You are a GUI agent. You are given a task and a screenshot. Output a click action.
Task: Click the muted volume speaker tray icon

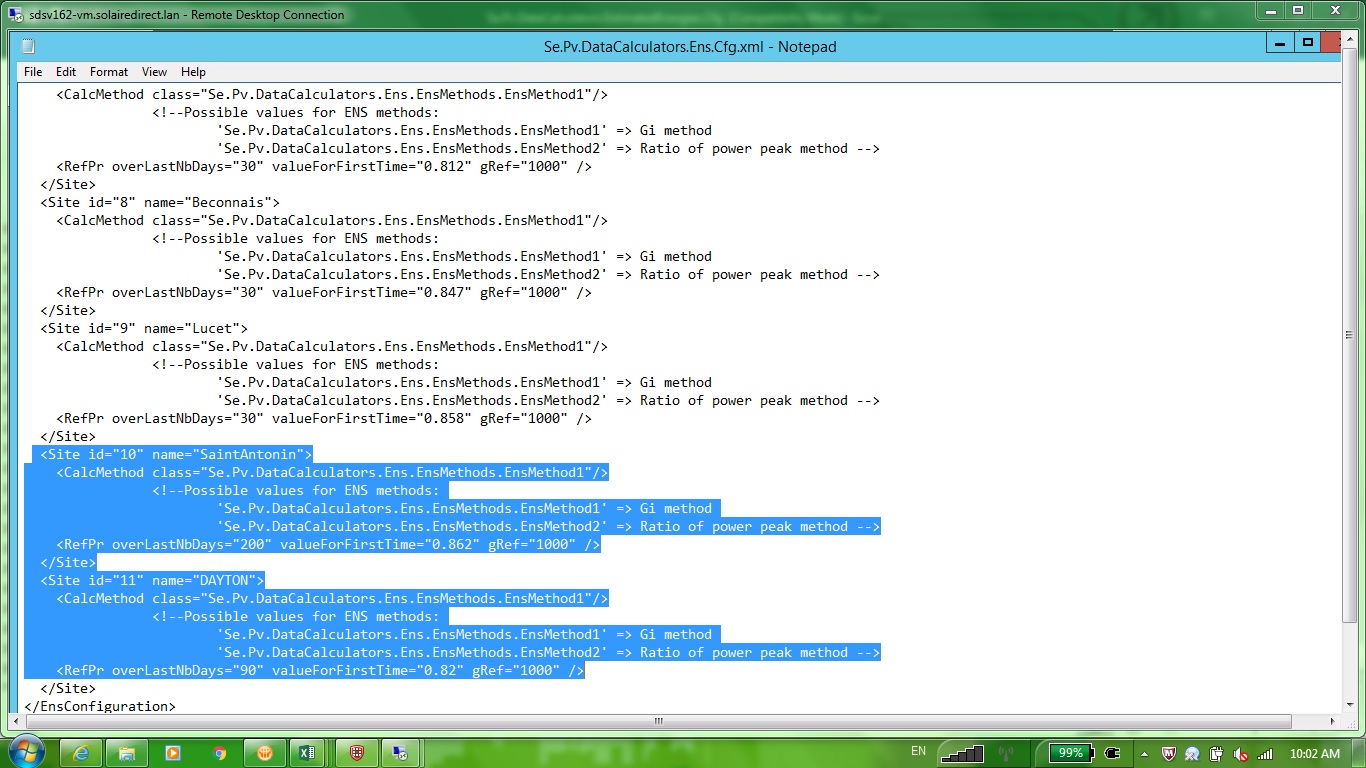[1240, 753]
